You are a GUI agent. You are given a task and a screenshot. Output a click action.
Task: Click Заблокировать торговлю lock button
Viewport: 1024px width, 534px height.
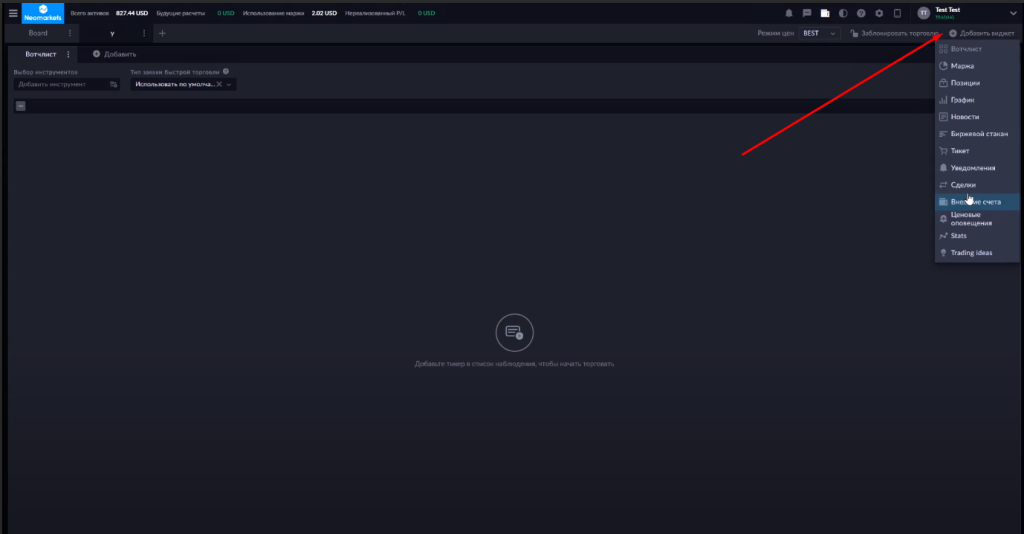coord(894,33)
